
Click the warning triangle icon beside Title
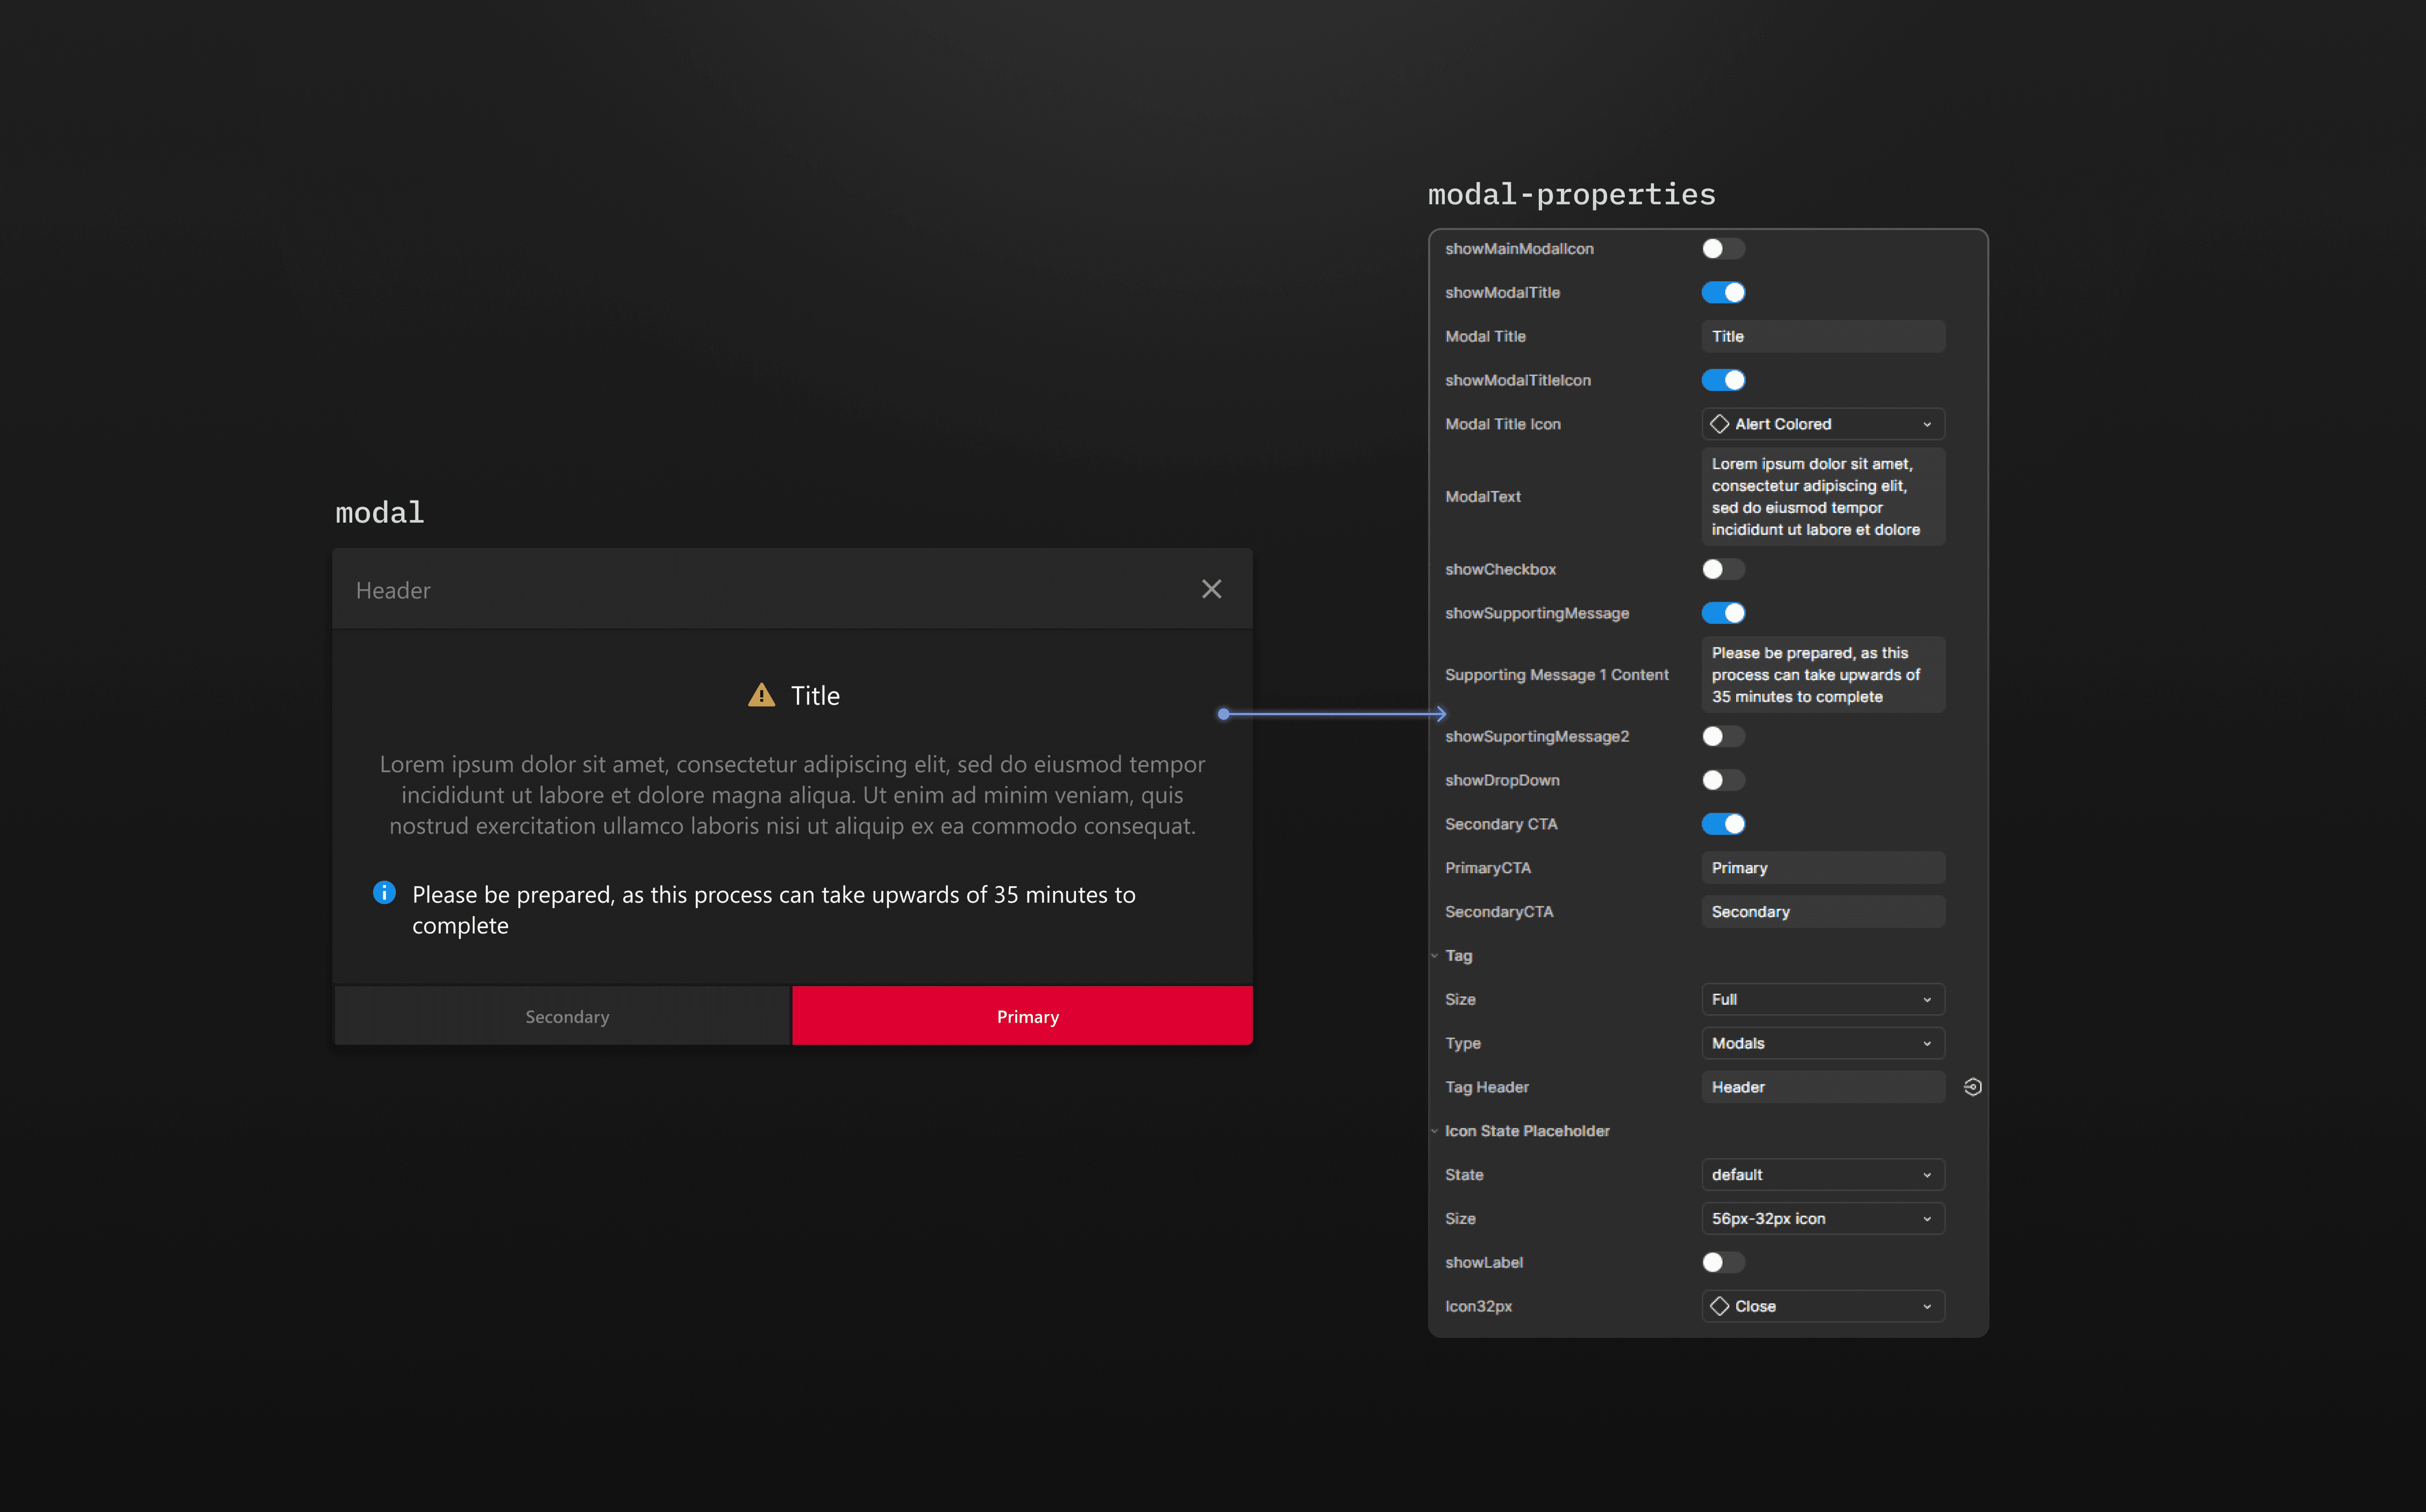[761, 695]
